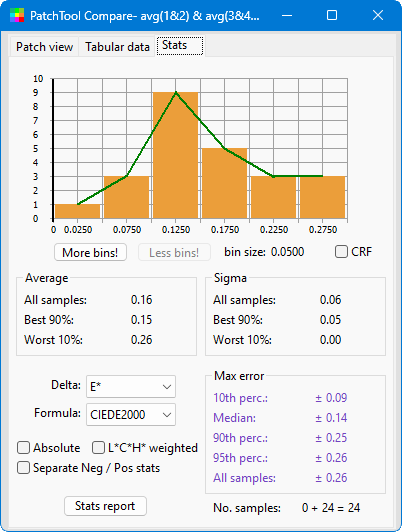Image resolution: width=402 pixels, height=532 pixels.
Task: Click Max error All samples label
Action: [x=244, y=478]
